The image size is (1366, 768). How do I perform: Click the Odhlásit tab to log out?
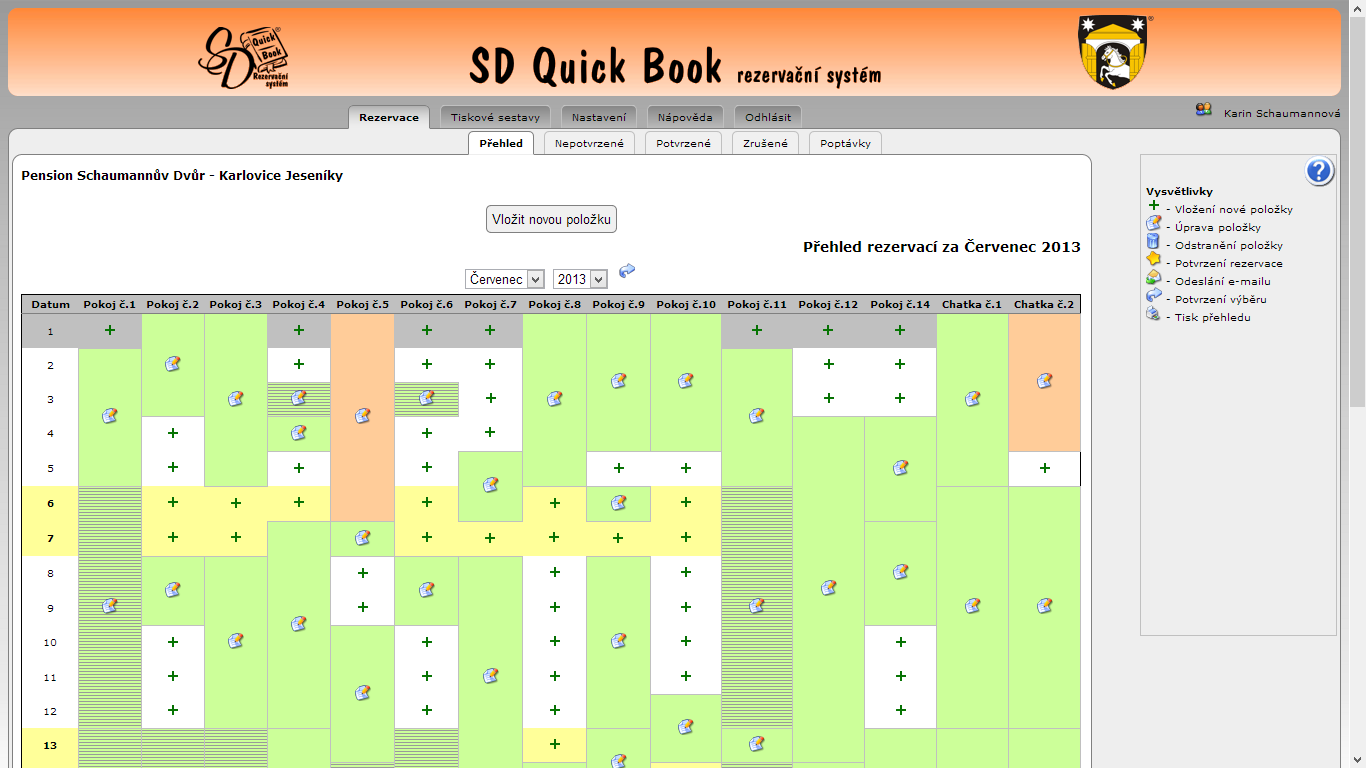[768, 117]
